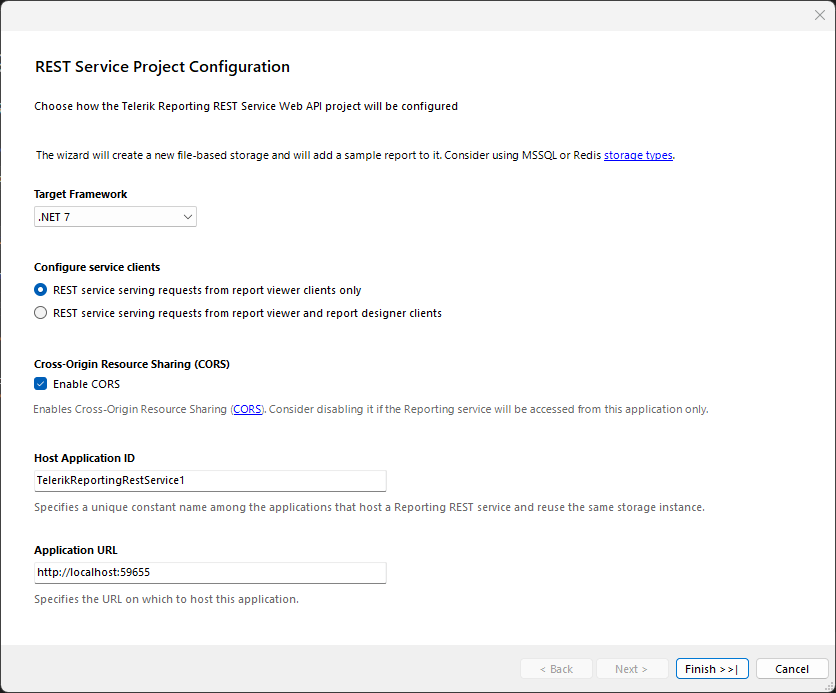Click into the Host Application ID field
This screenshot has width=836, height=693.
210,481
